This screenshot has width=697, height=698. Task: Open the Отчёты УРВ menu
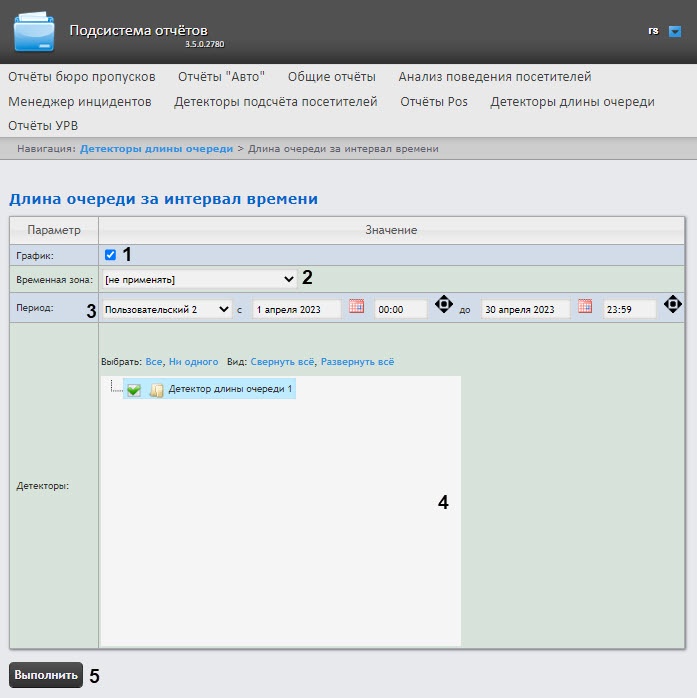pyautogui.click(x=43, y=126)
